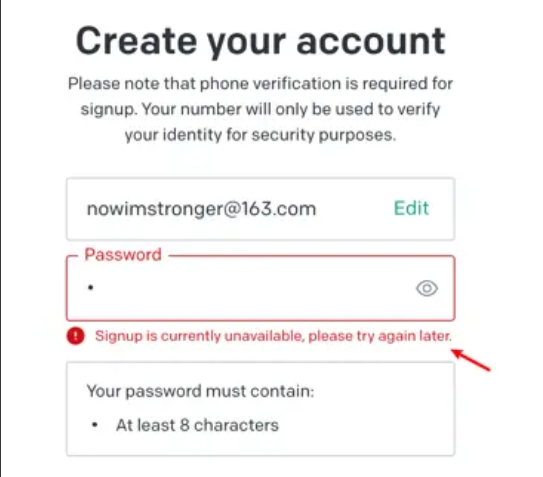543x477 pixels.
Task: Edit the email address
Action: [411, 208]
